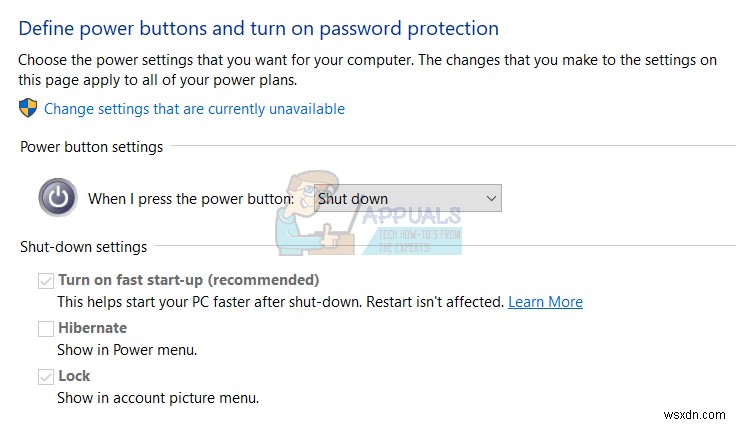The image size is (737, 425).
Task: Click the 'Show in Power menu' description
Action: (127, 350)
